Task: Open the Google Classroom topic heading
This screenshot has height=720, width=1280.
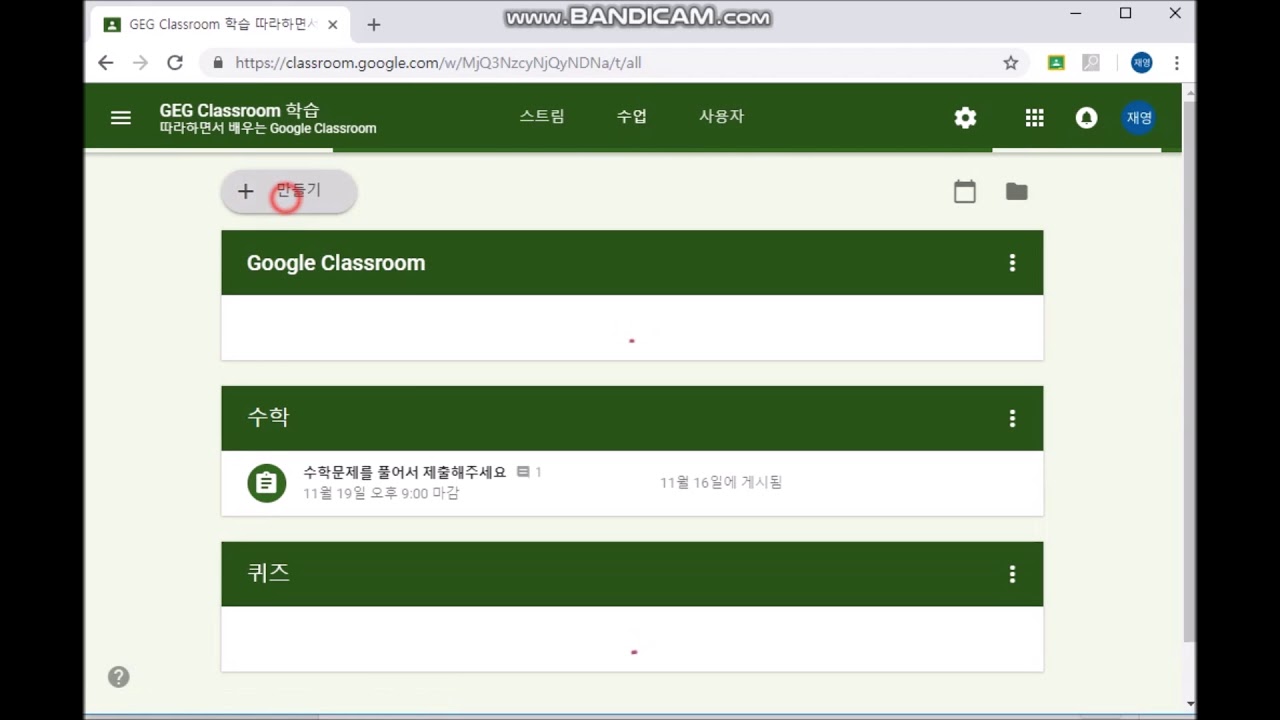Action: [x=336, y=263]
